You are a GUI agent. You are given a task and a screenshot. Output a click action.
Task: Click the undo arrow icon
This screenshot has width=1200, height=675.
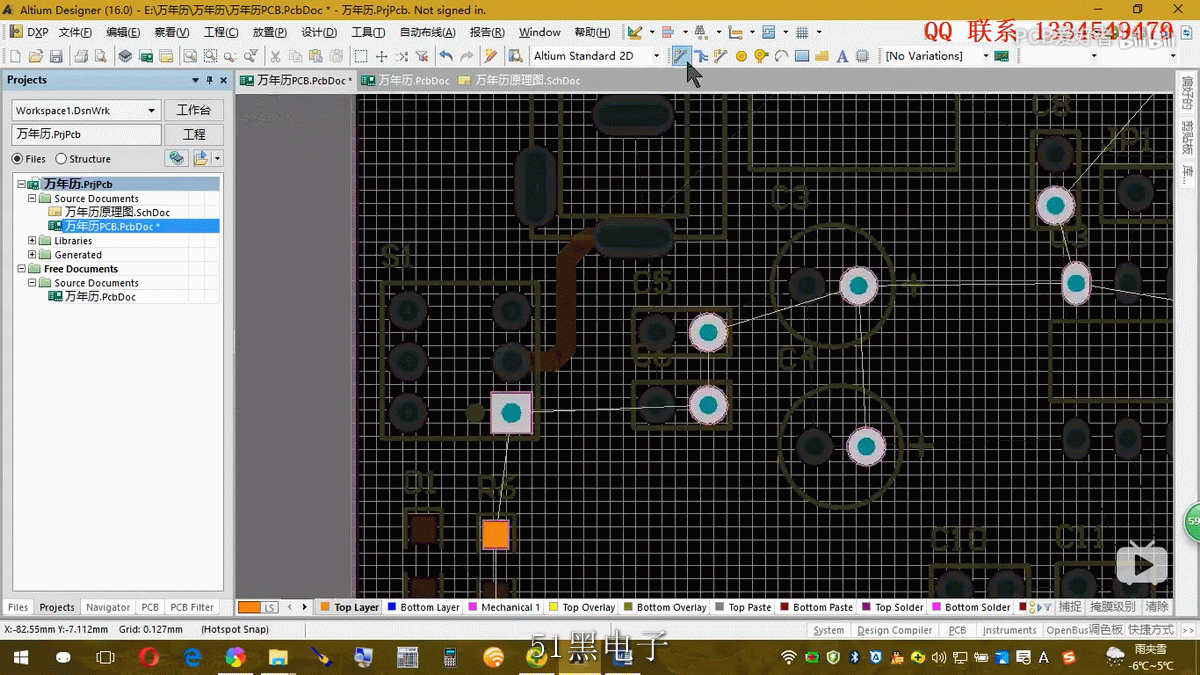[x=446, y=56]
